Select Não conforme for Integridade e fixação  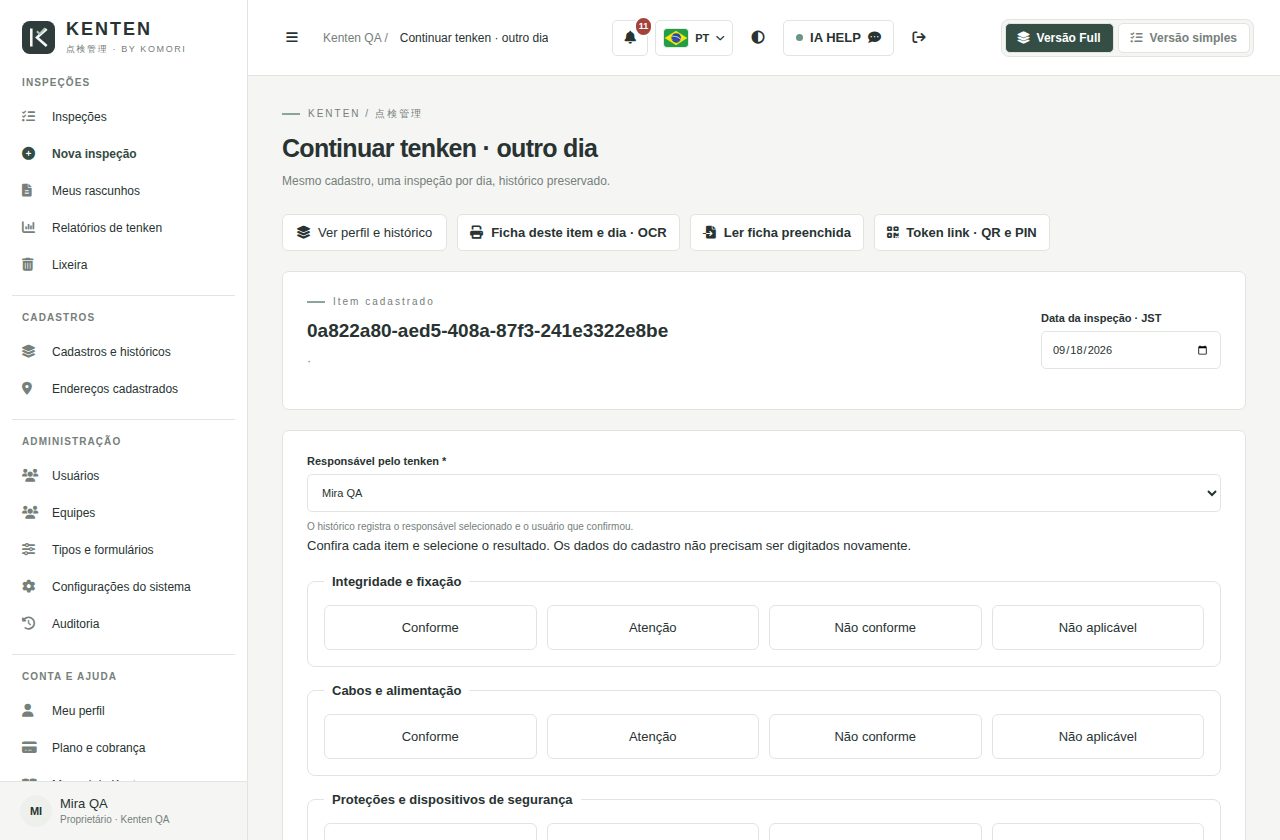[875, 628]
